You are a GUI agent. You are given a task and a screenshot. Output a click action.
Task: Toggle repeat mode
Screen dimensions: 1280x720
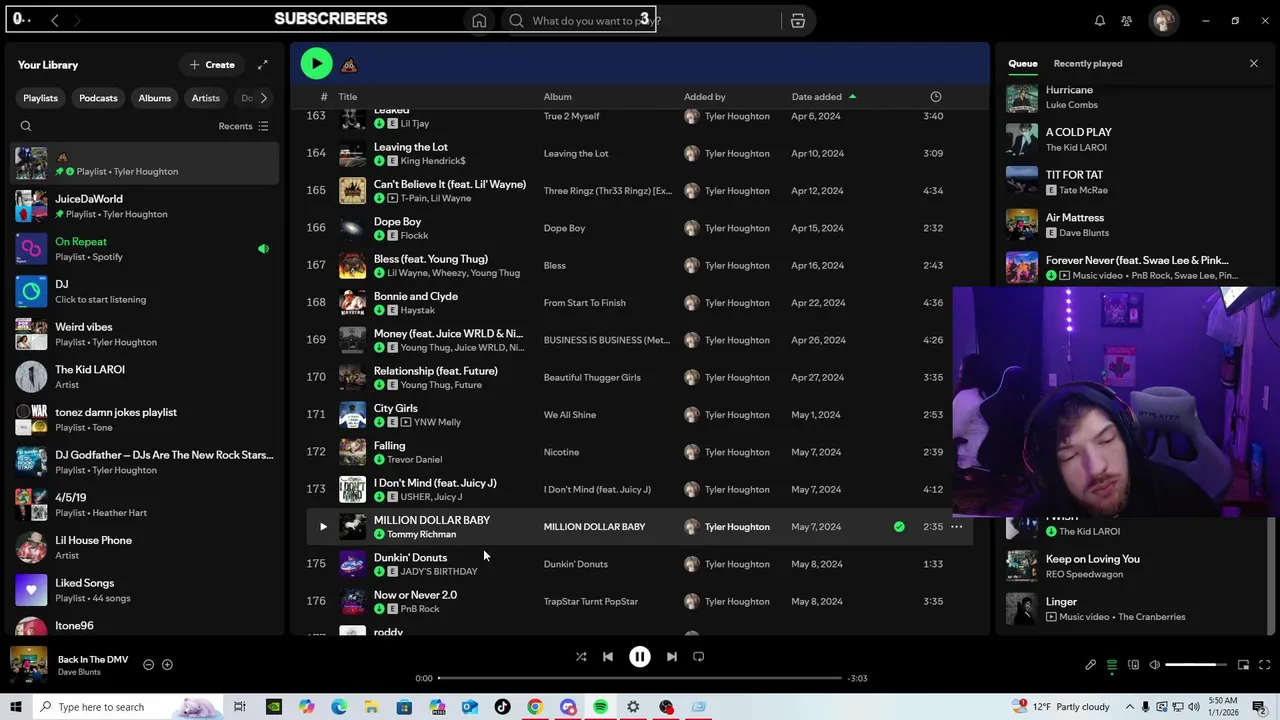699,657
